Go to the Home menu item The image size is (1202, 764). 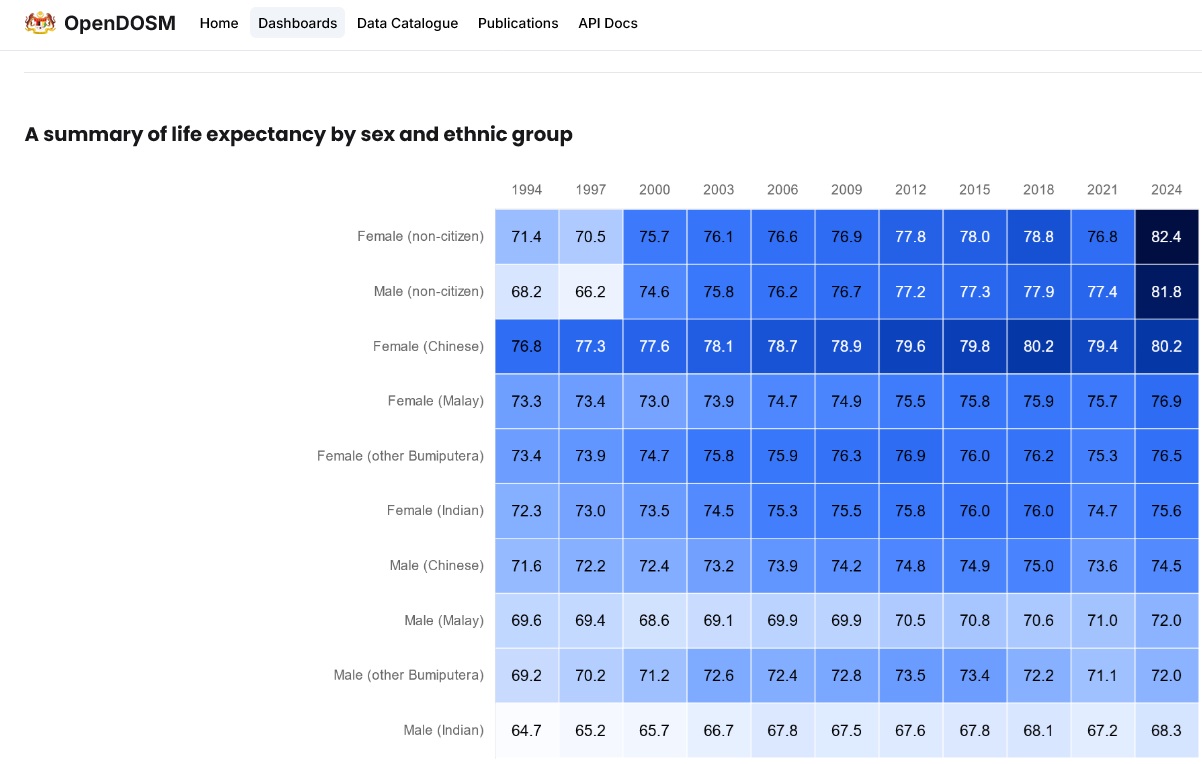[219, 23]
